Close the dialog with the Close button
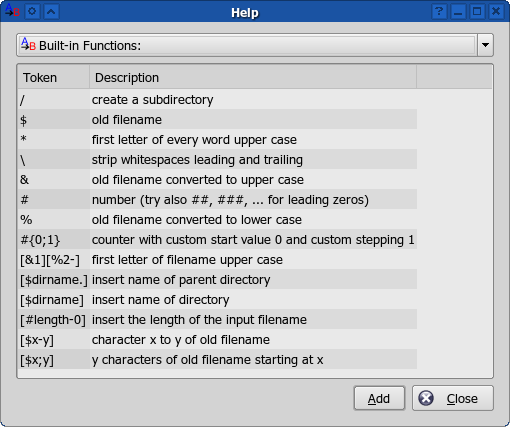 453,398
